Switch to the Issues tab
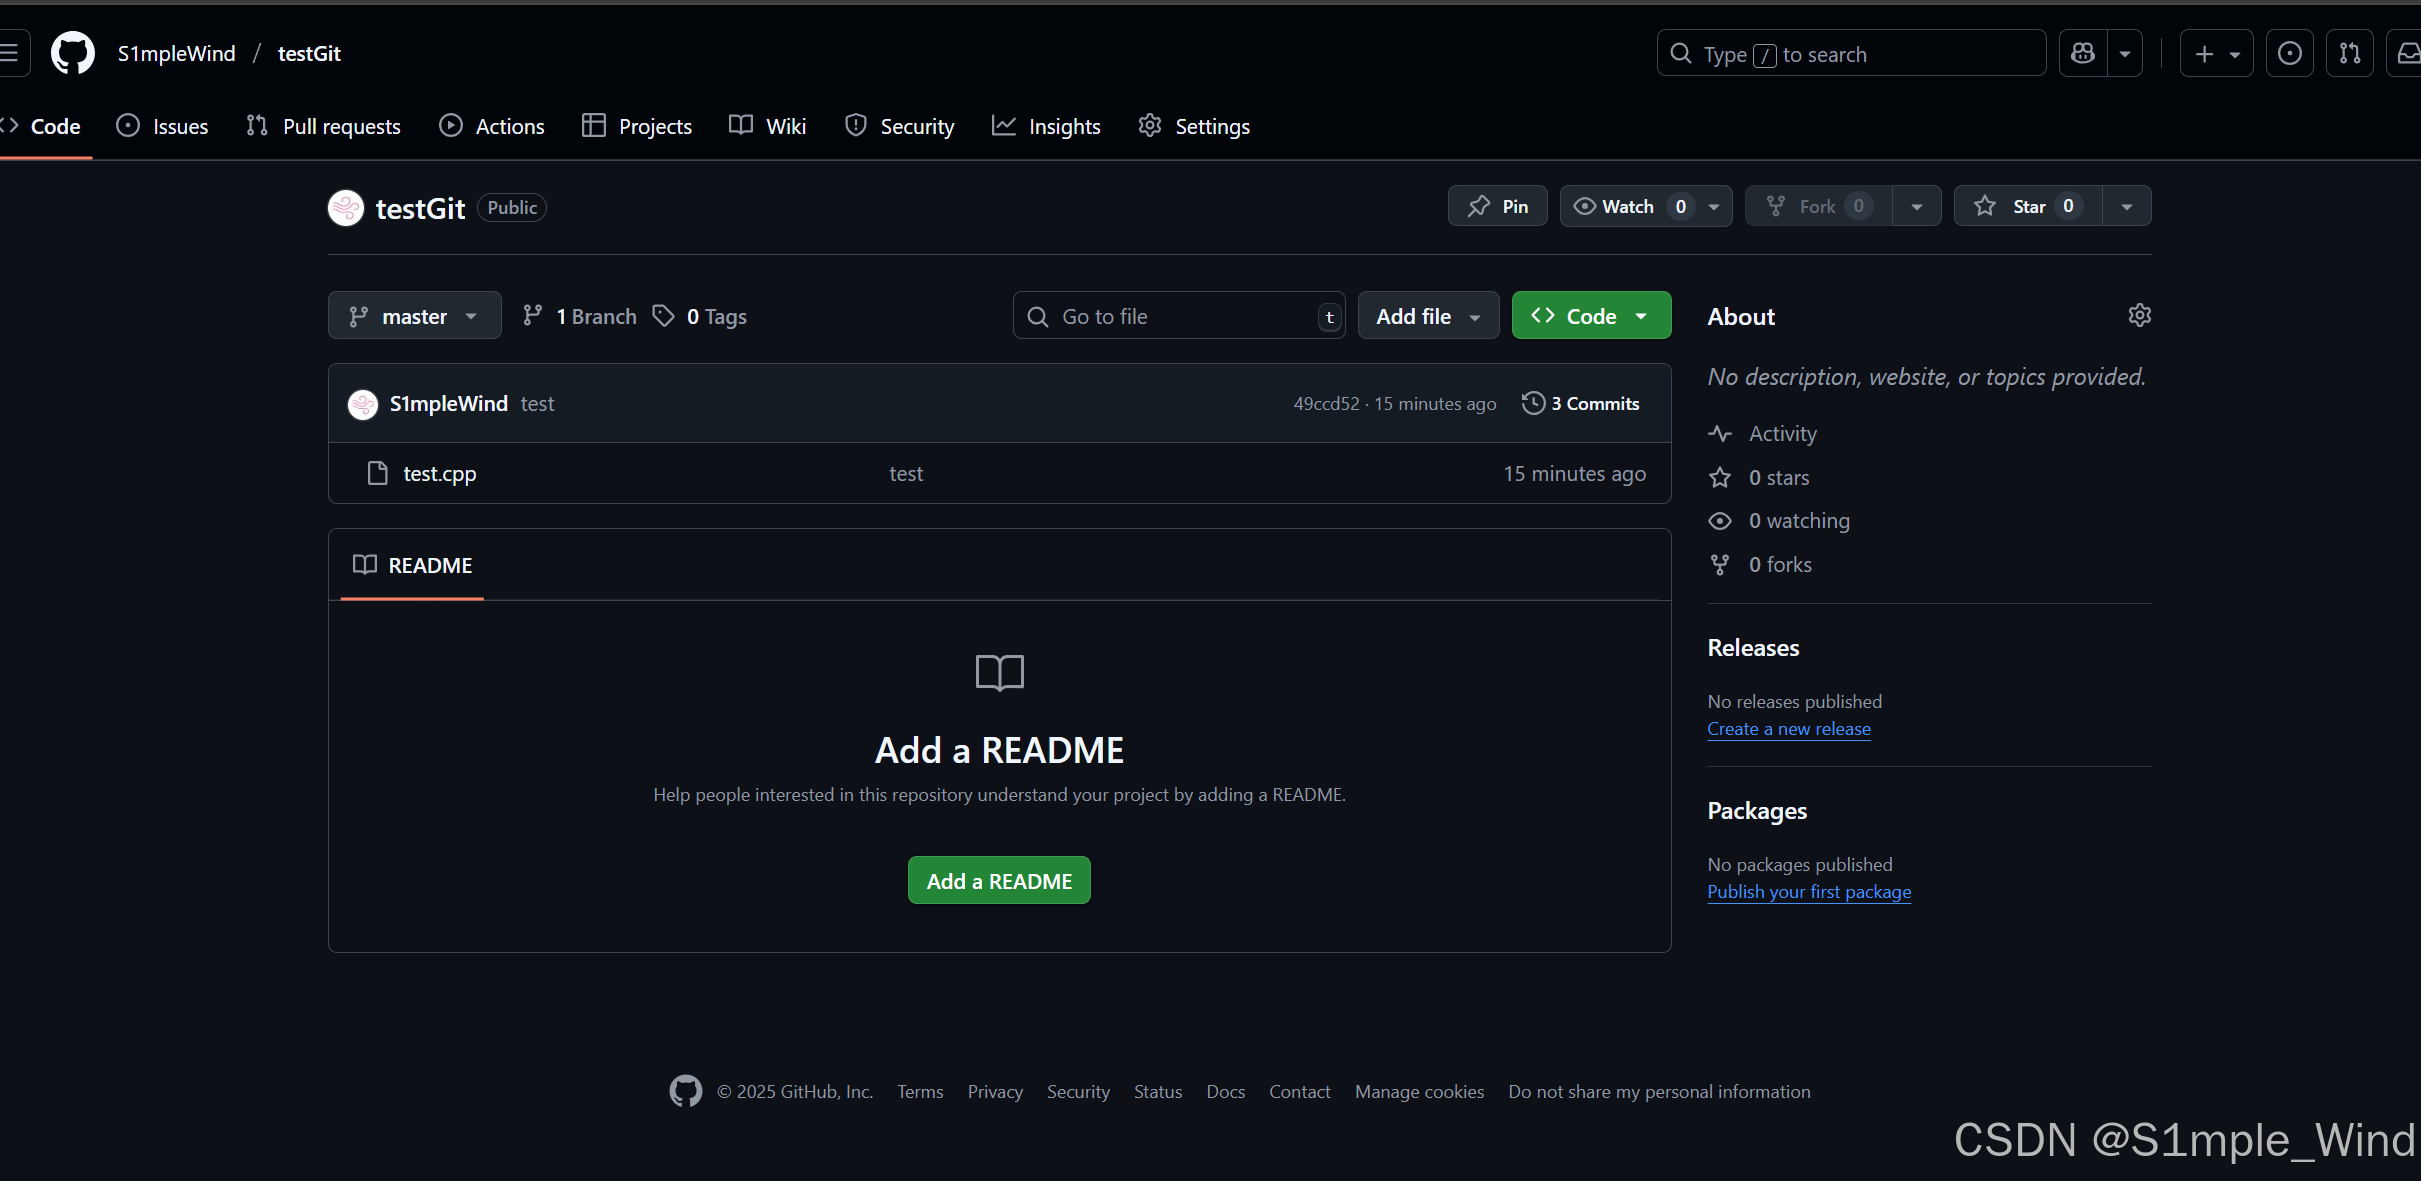Screen dimensions: 2421x1181 (163, 126)
